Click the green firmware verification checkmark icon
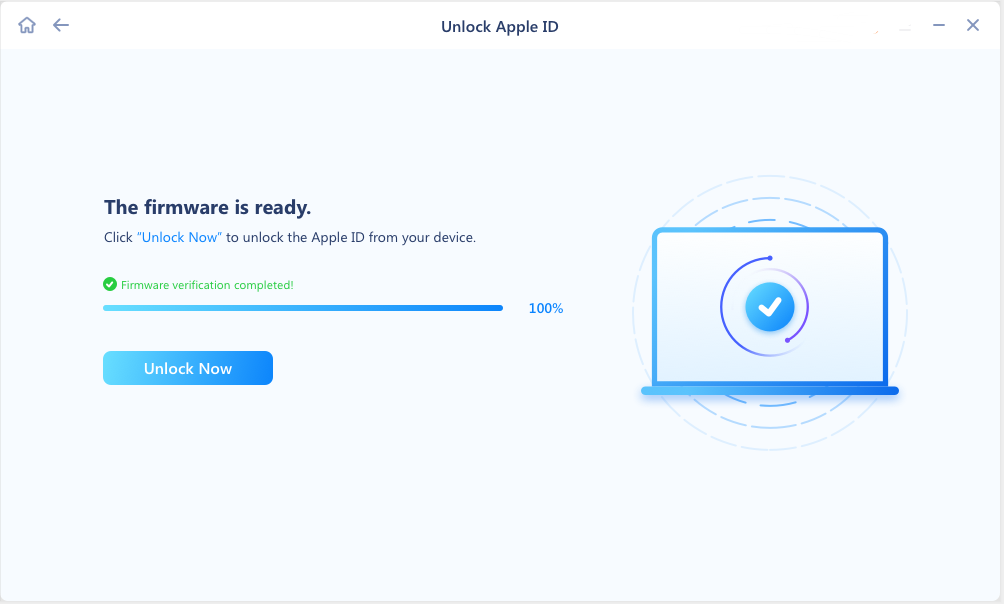 [x=110, y=284]
